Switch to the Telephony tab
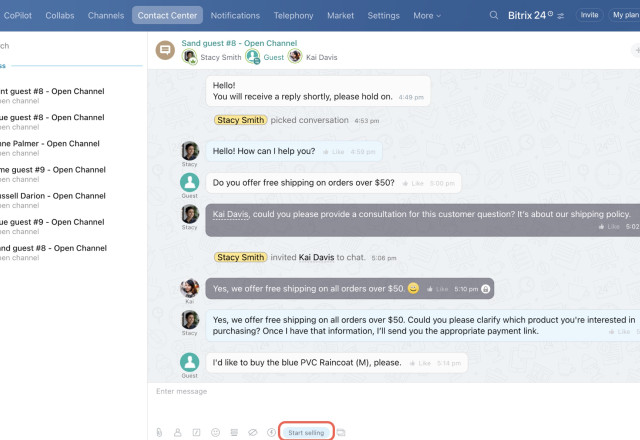Image resolution: width=640 pixels, height=440 pixels. (x=293, y=16)
